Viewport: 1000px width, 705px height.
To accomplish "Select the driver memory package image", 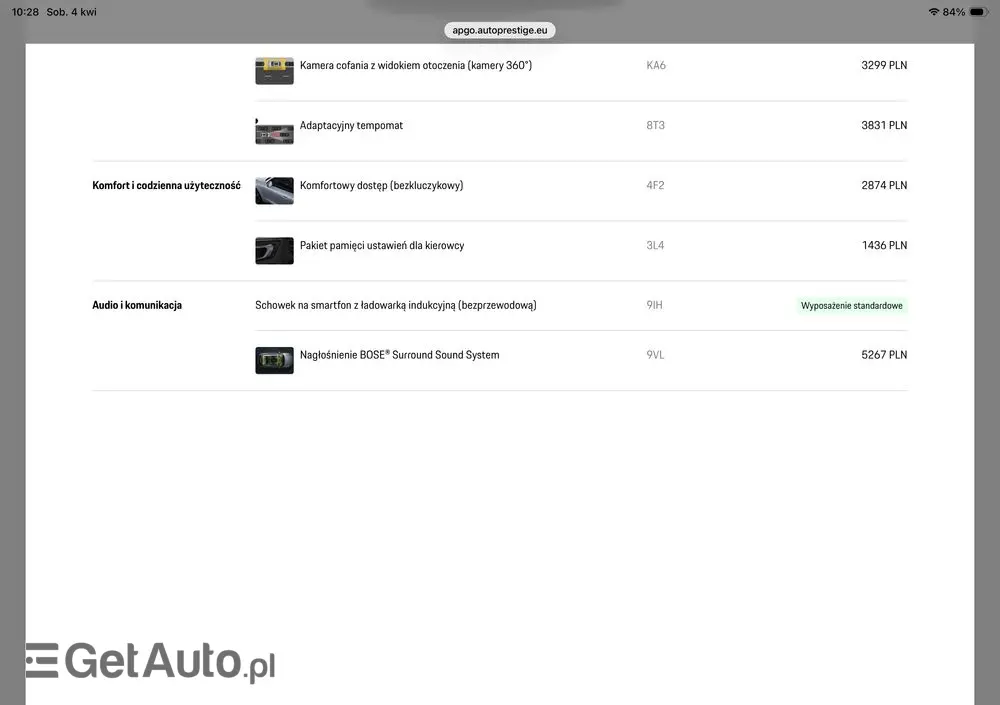I will [274, 250].
